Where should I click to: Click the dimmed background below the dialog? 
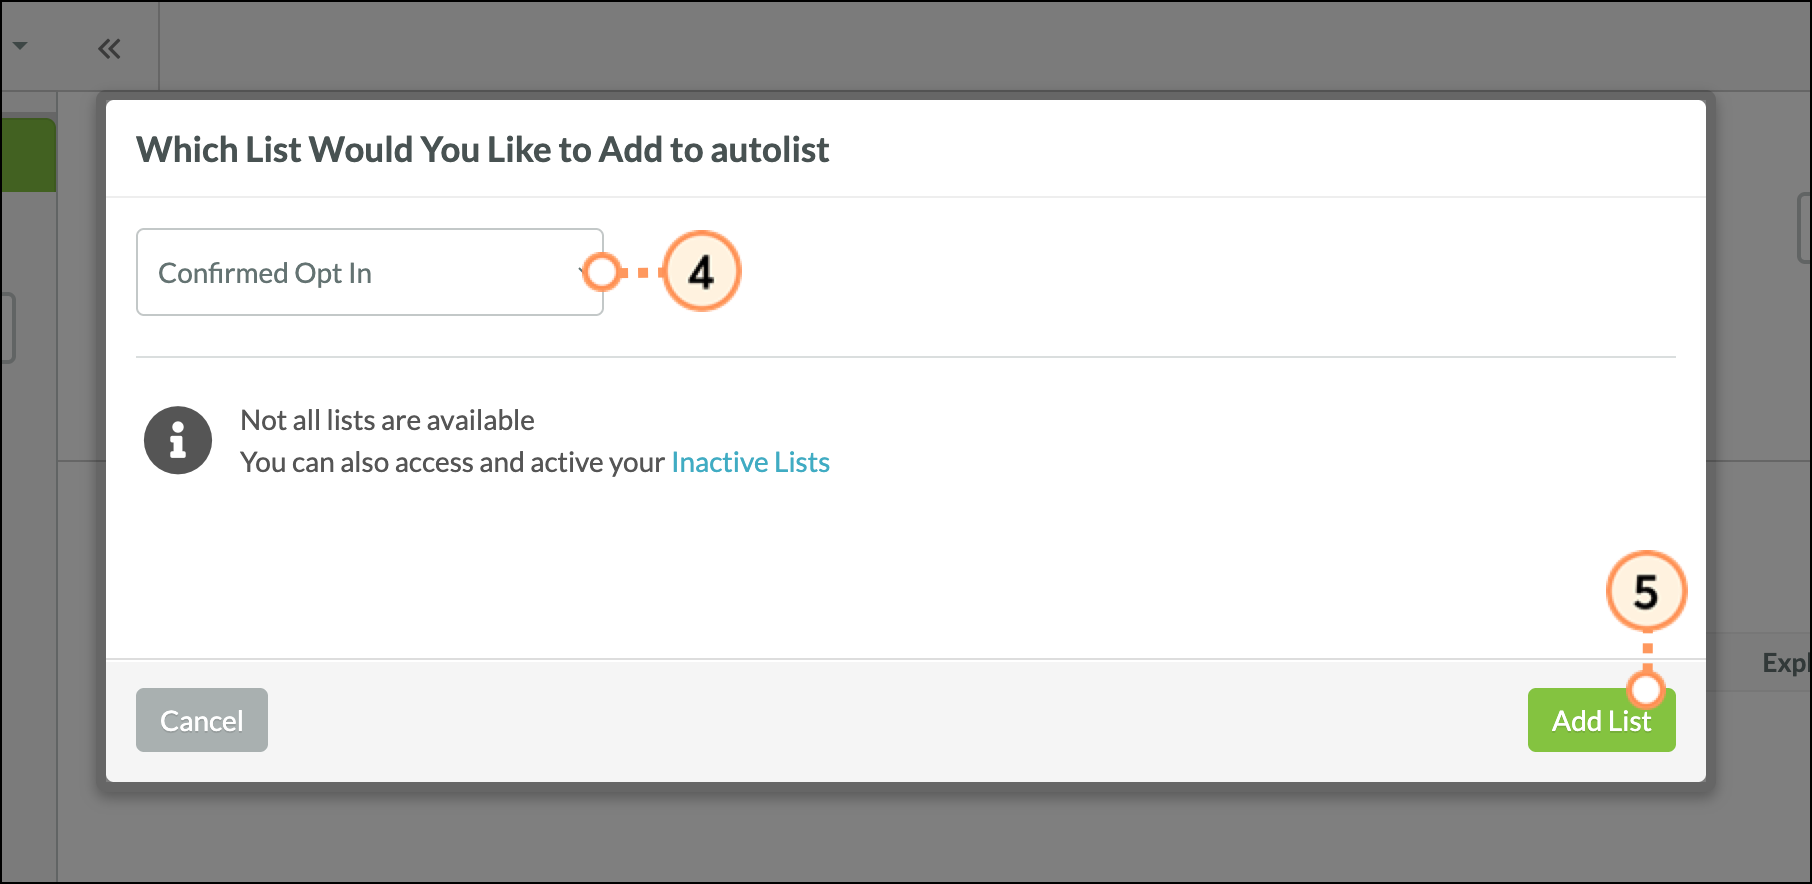(900, 835)
